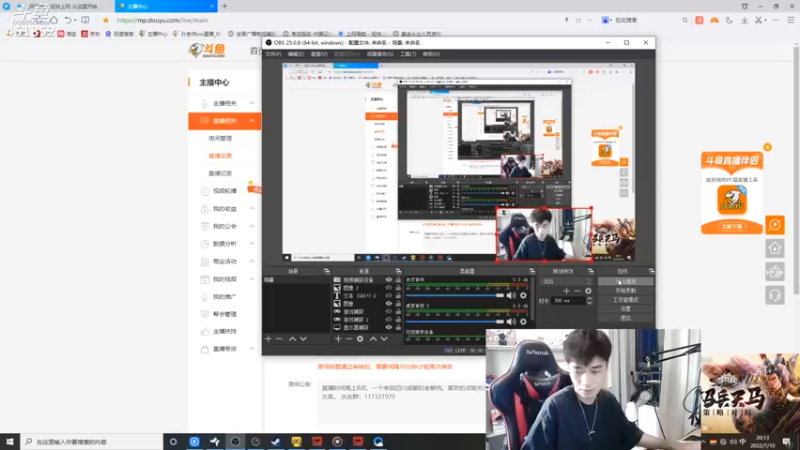Viewport: 800px width, 450px height.
Task: Adjust the 台式音响 volume slider
Action: (455, 295)
